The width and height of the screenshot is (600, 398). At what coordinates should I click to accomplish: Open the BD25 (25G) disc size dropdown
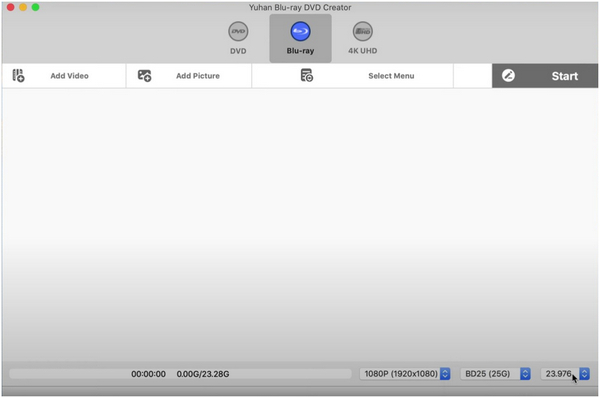point(495,374)
